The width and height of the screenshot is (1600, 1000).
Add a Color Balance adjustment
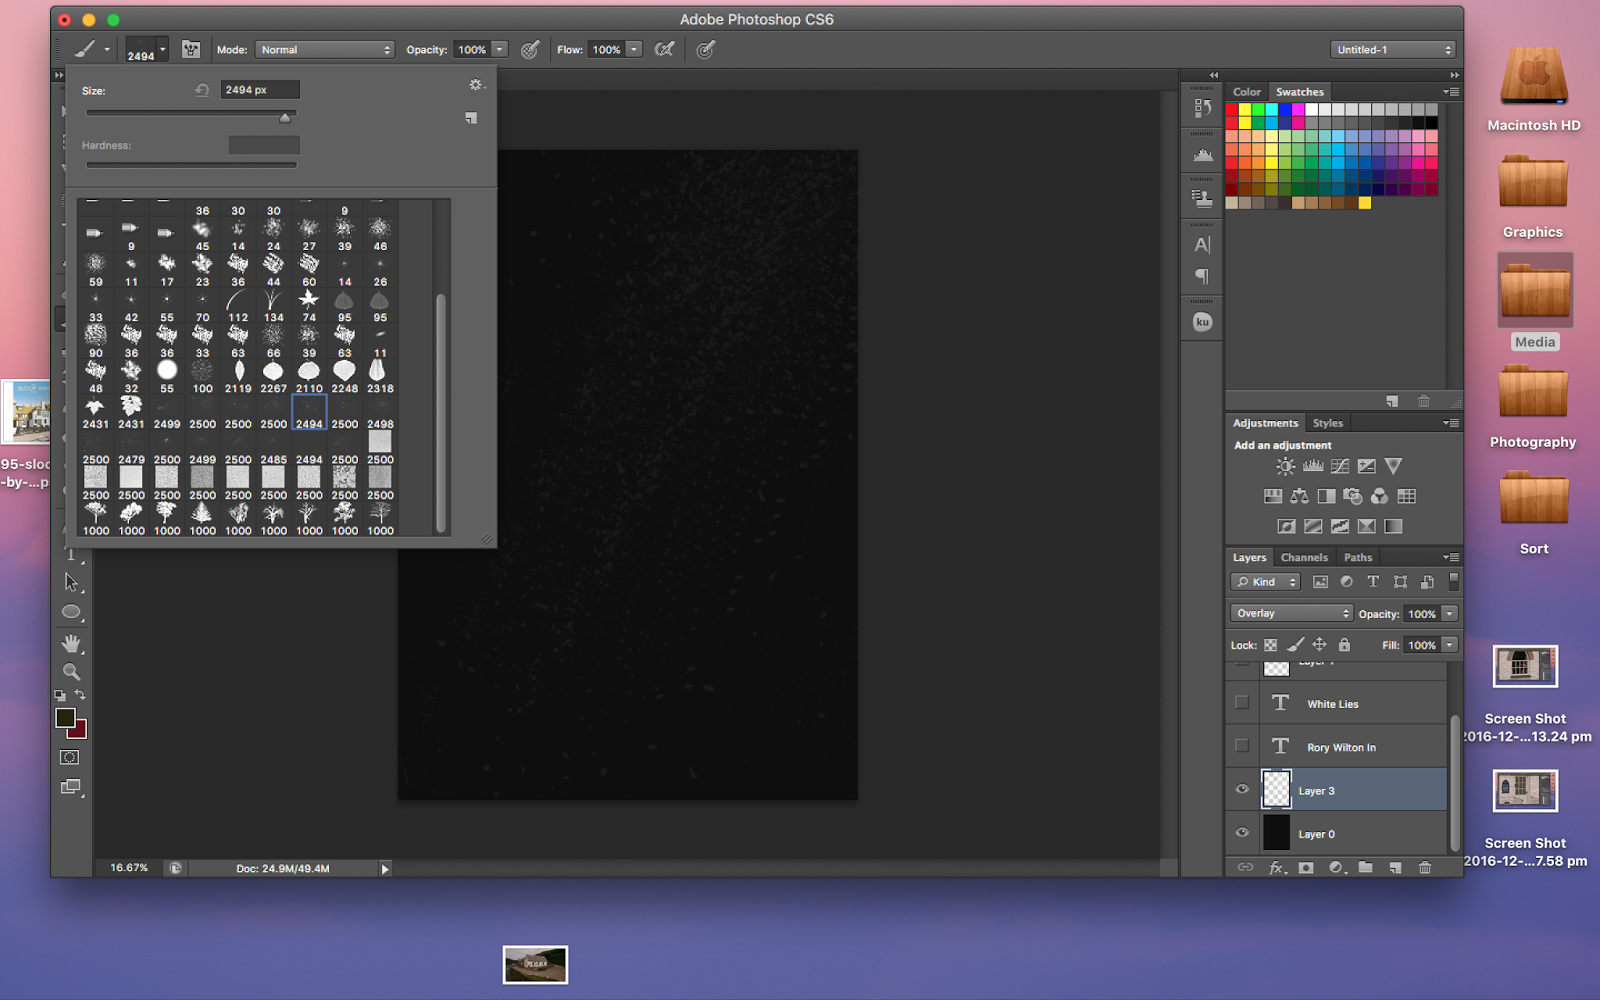click(1299, 496)
